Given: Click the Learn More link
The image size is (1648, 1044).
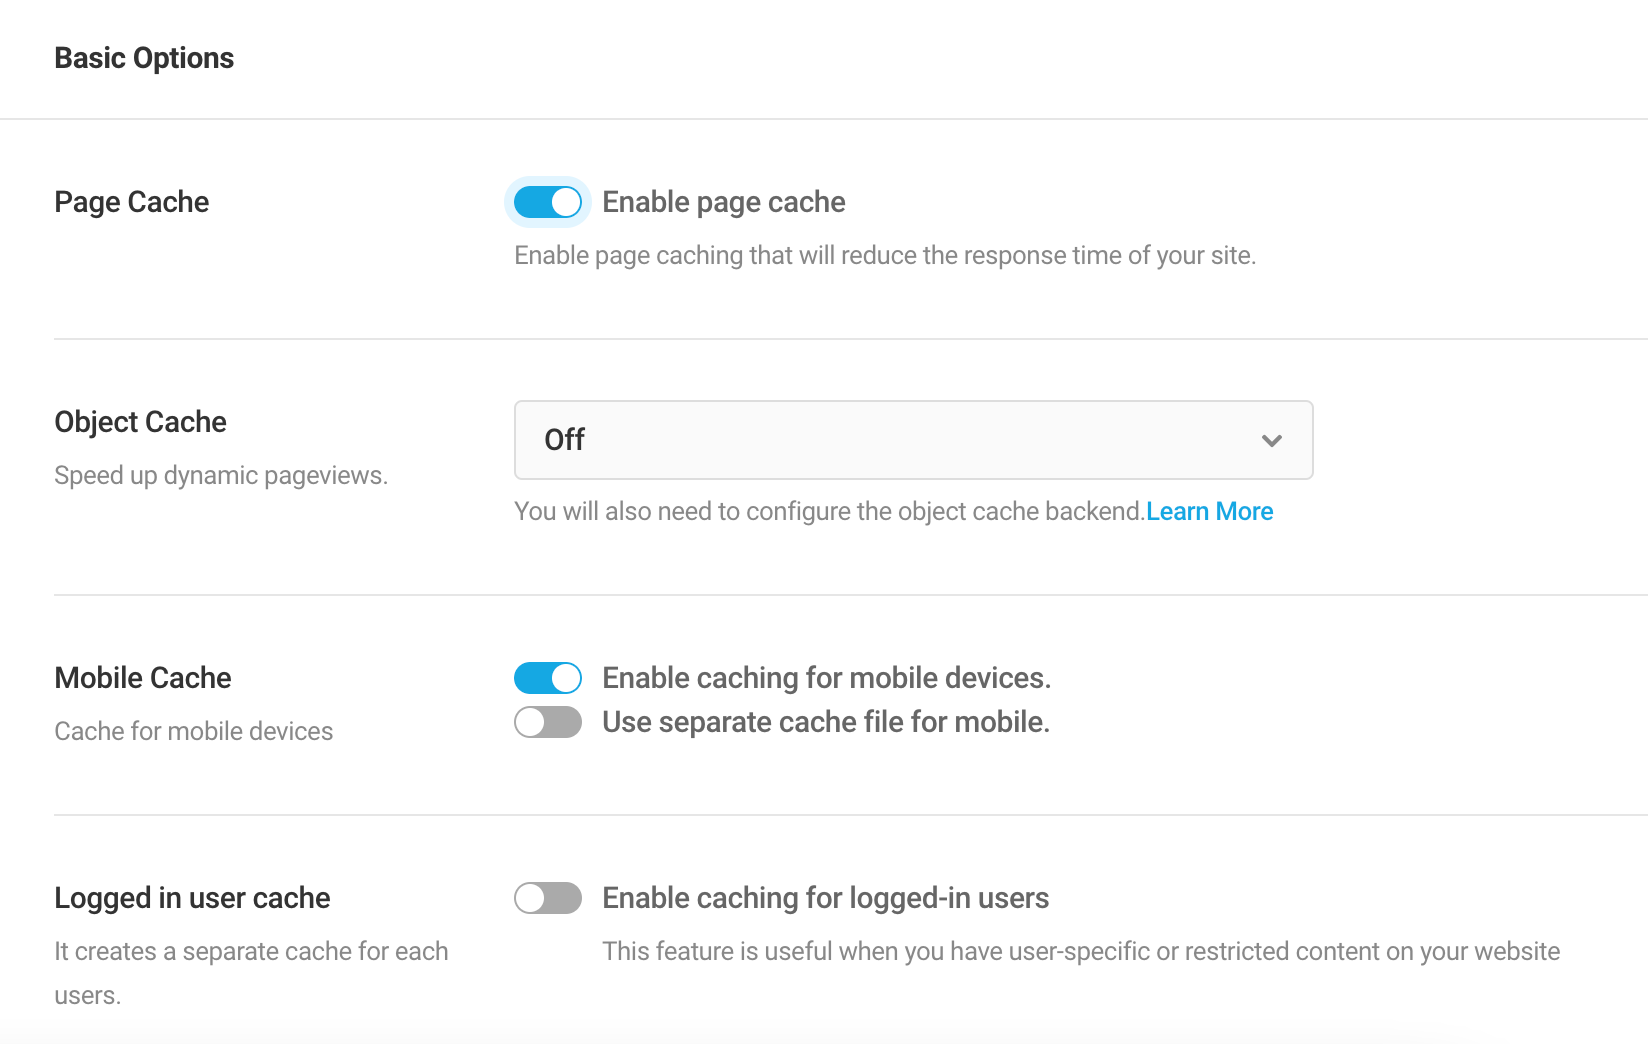Looking at the screenshot, I should (1210, 511).
